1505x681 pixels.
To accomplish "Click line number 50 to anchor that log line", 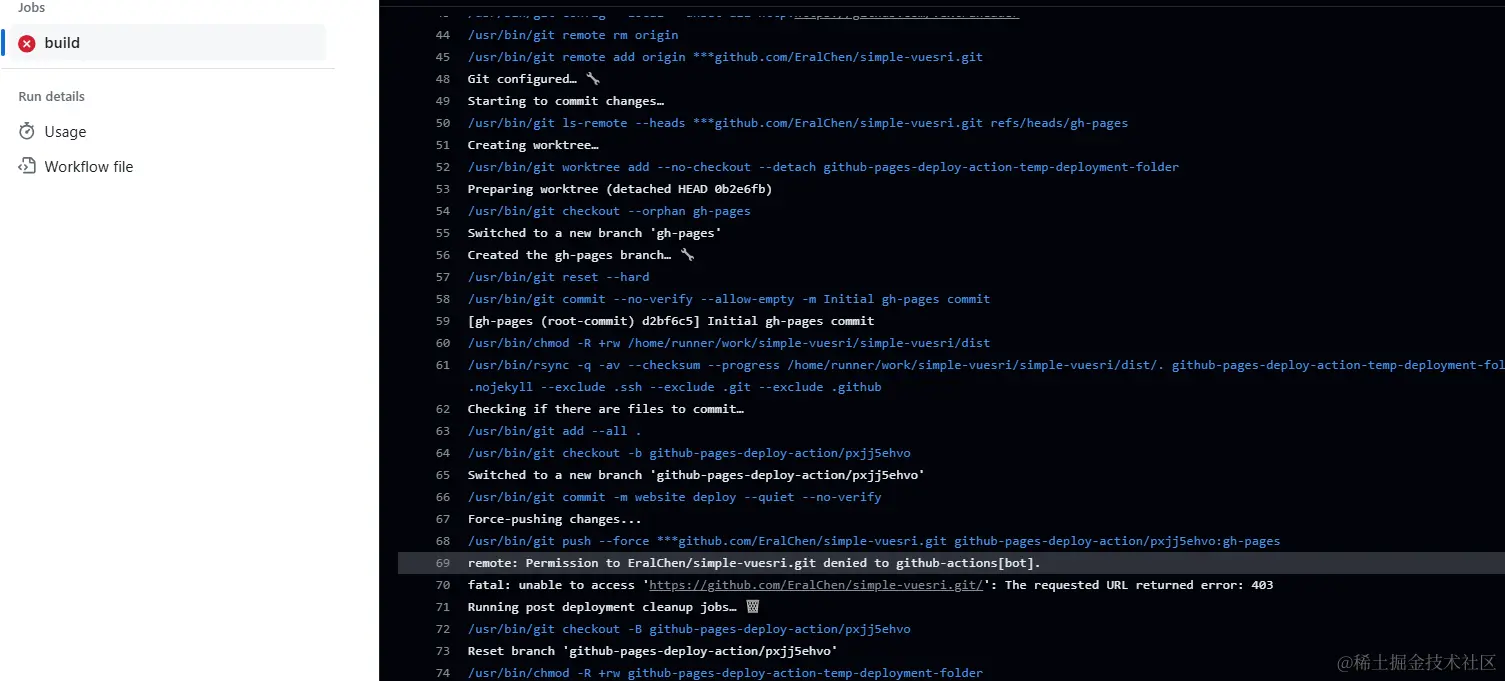I will [x=442, y=122].
